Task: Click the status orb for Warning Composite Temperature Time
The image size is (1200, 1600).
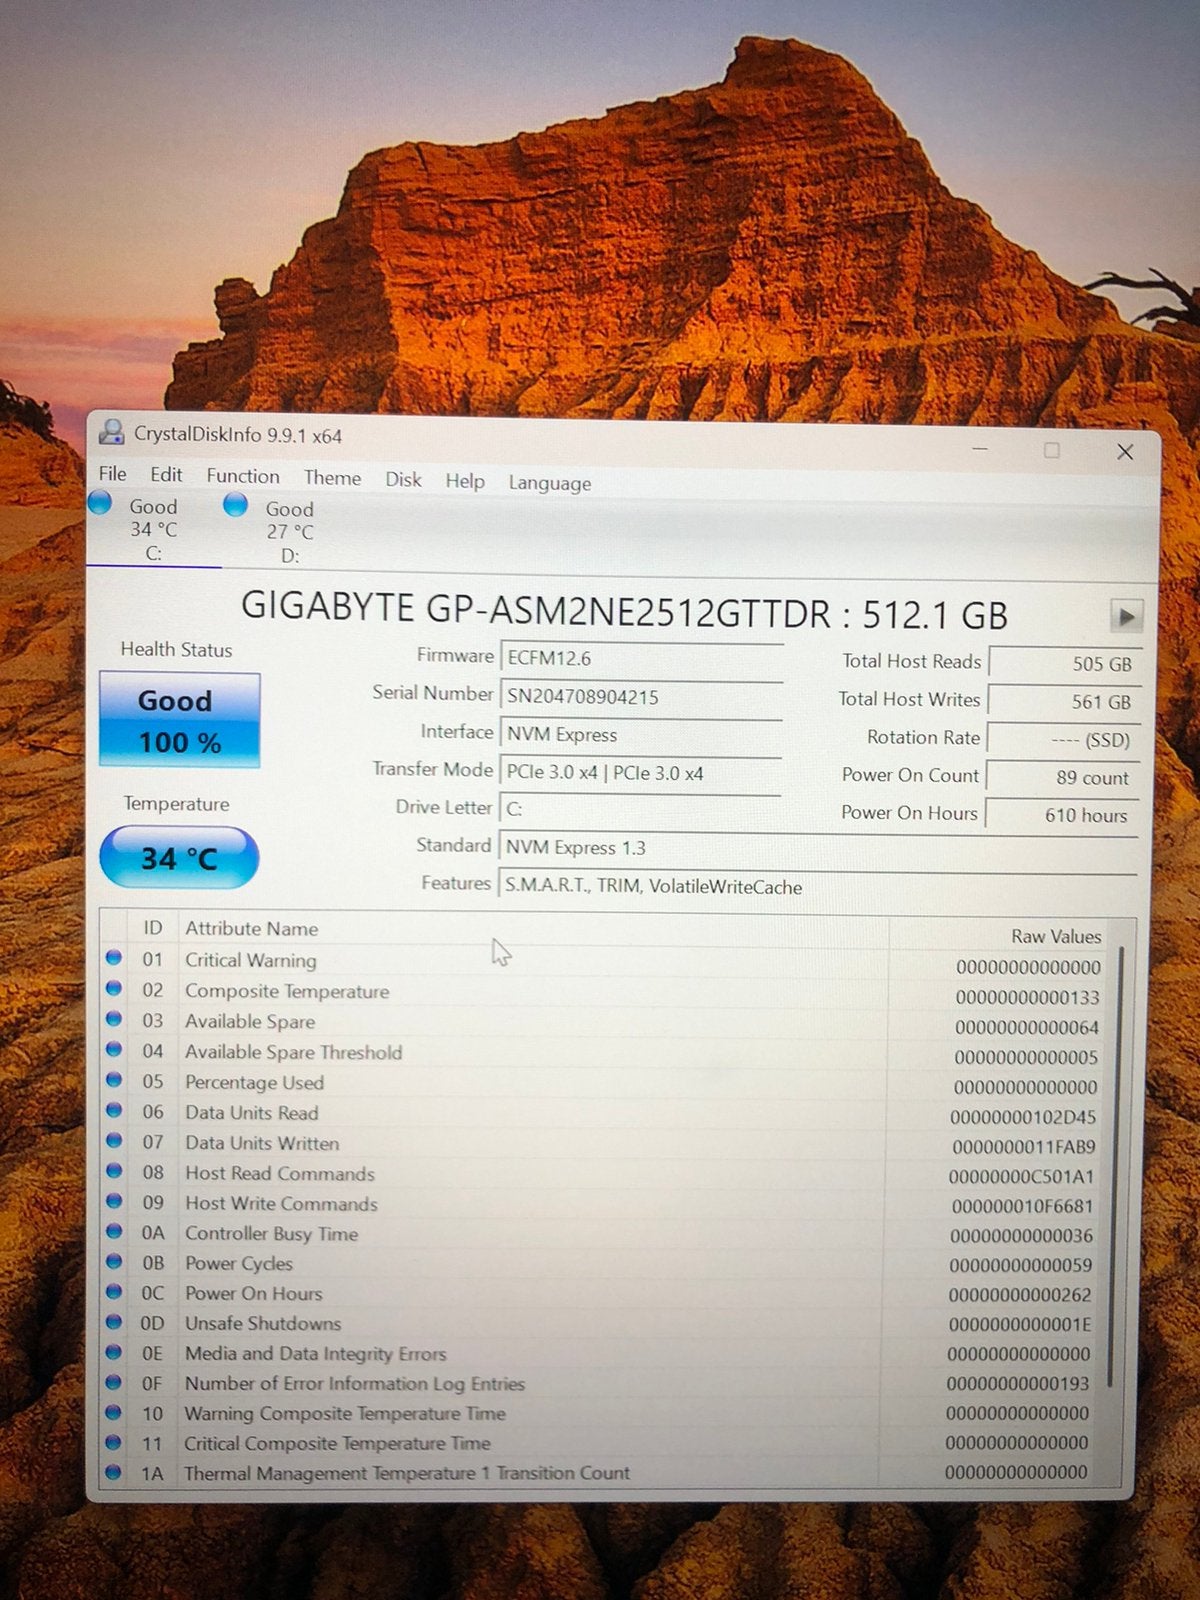Action: [113, 1412]
